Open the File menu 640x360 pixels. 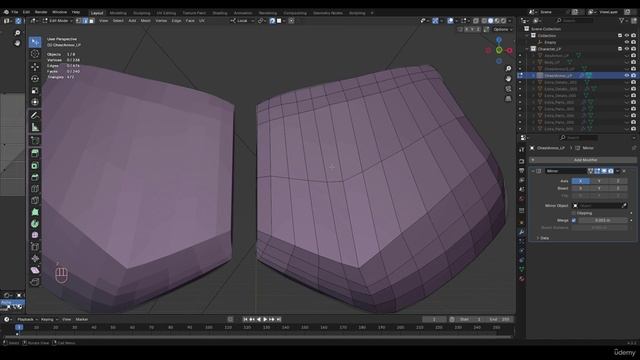pos(15,12)
